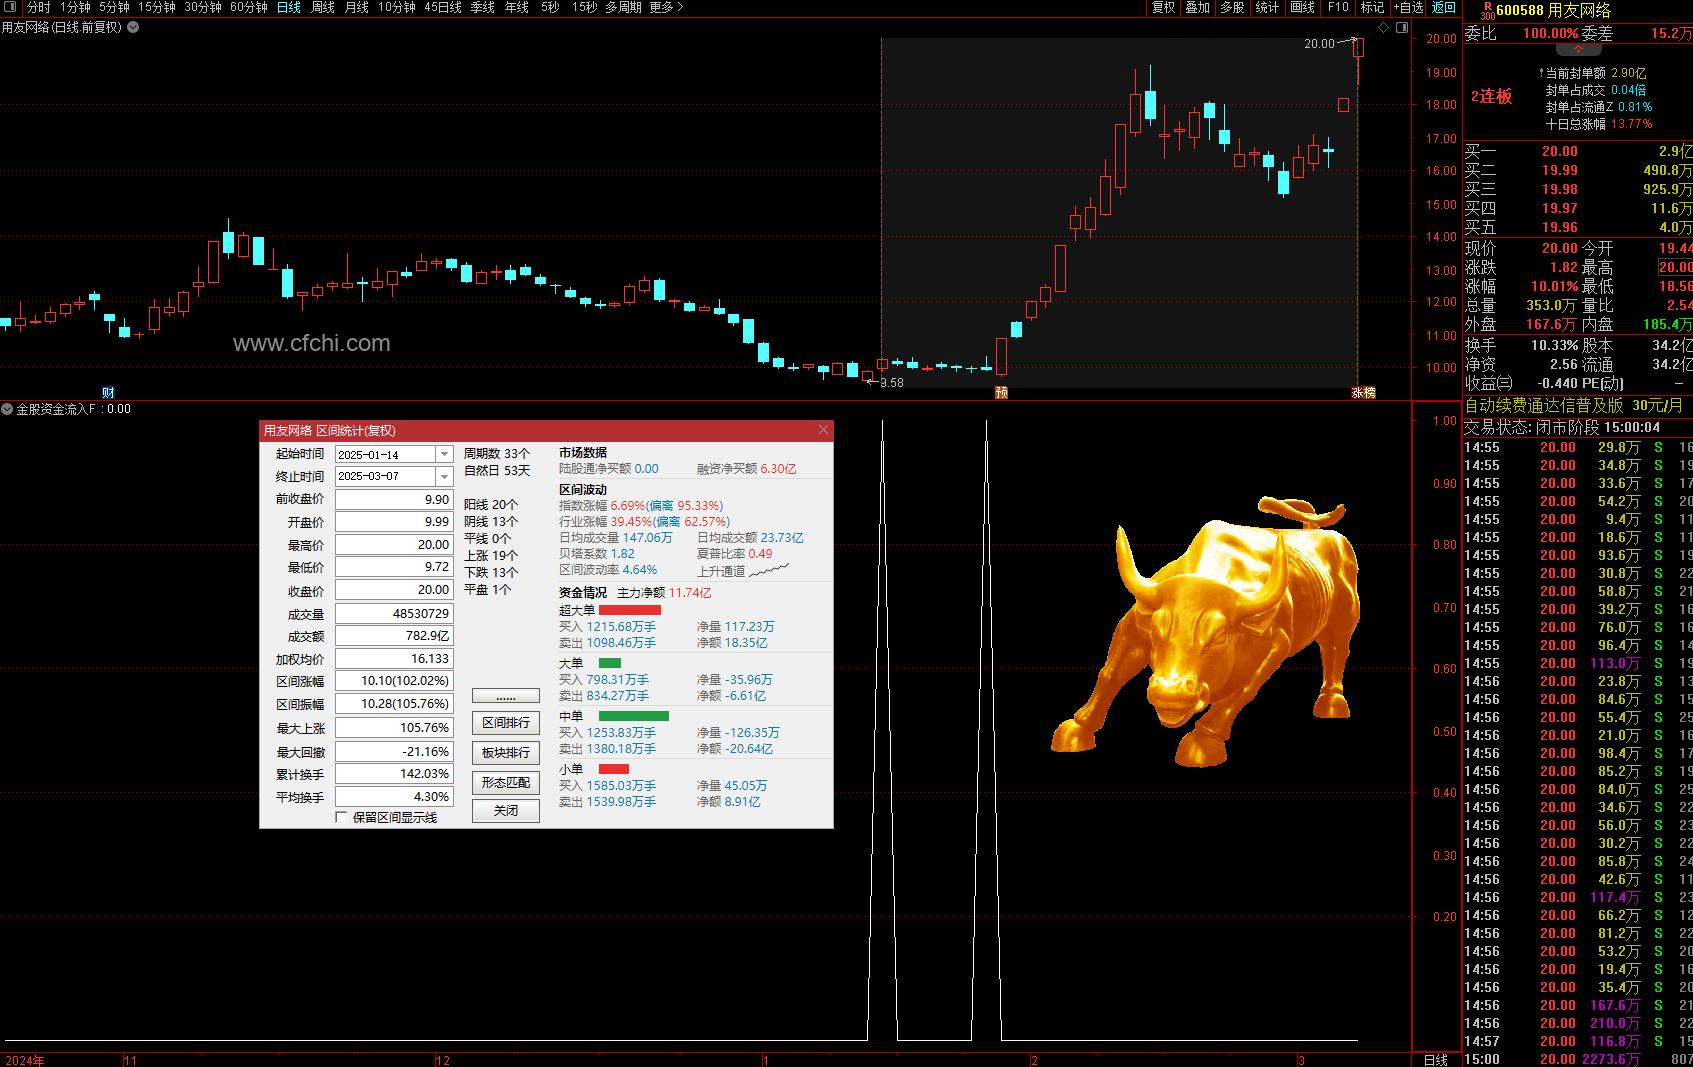Click the 板块排行 button
The width and height of the screenshot is (1693, 1067).
[x=506, y=752]
